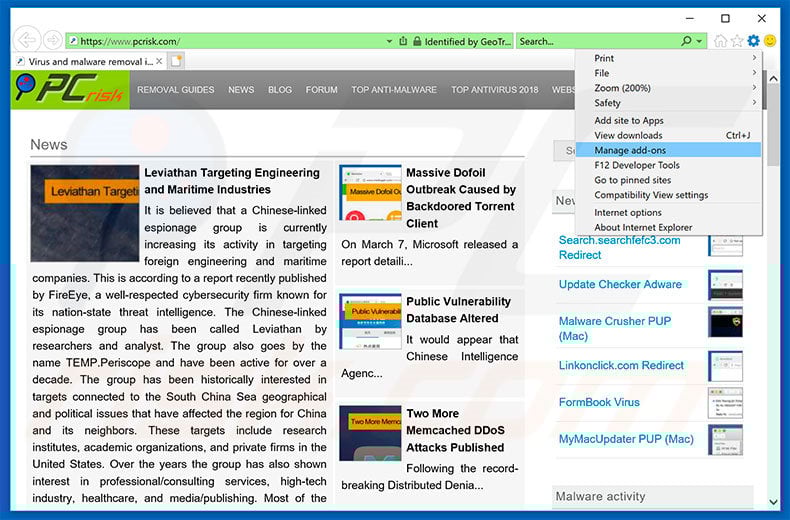
Task: Open FORUM navigation link
Action: [321, 90]
